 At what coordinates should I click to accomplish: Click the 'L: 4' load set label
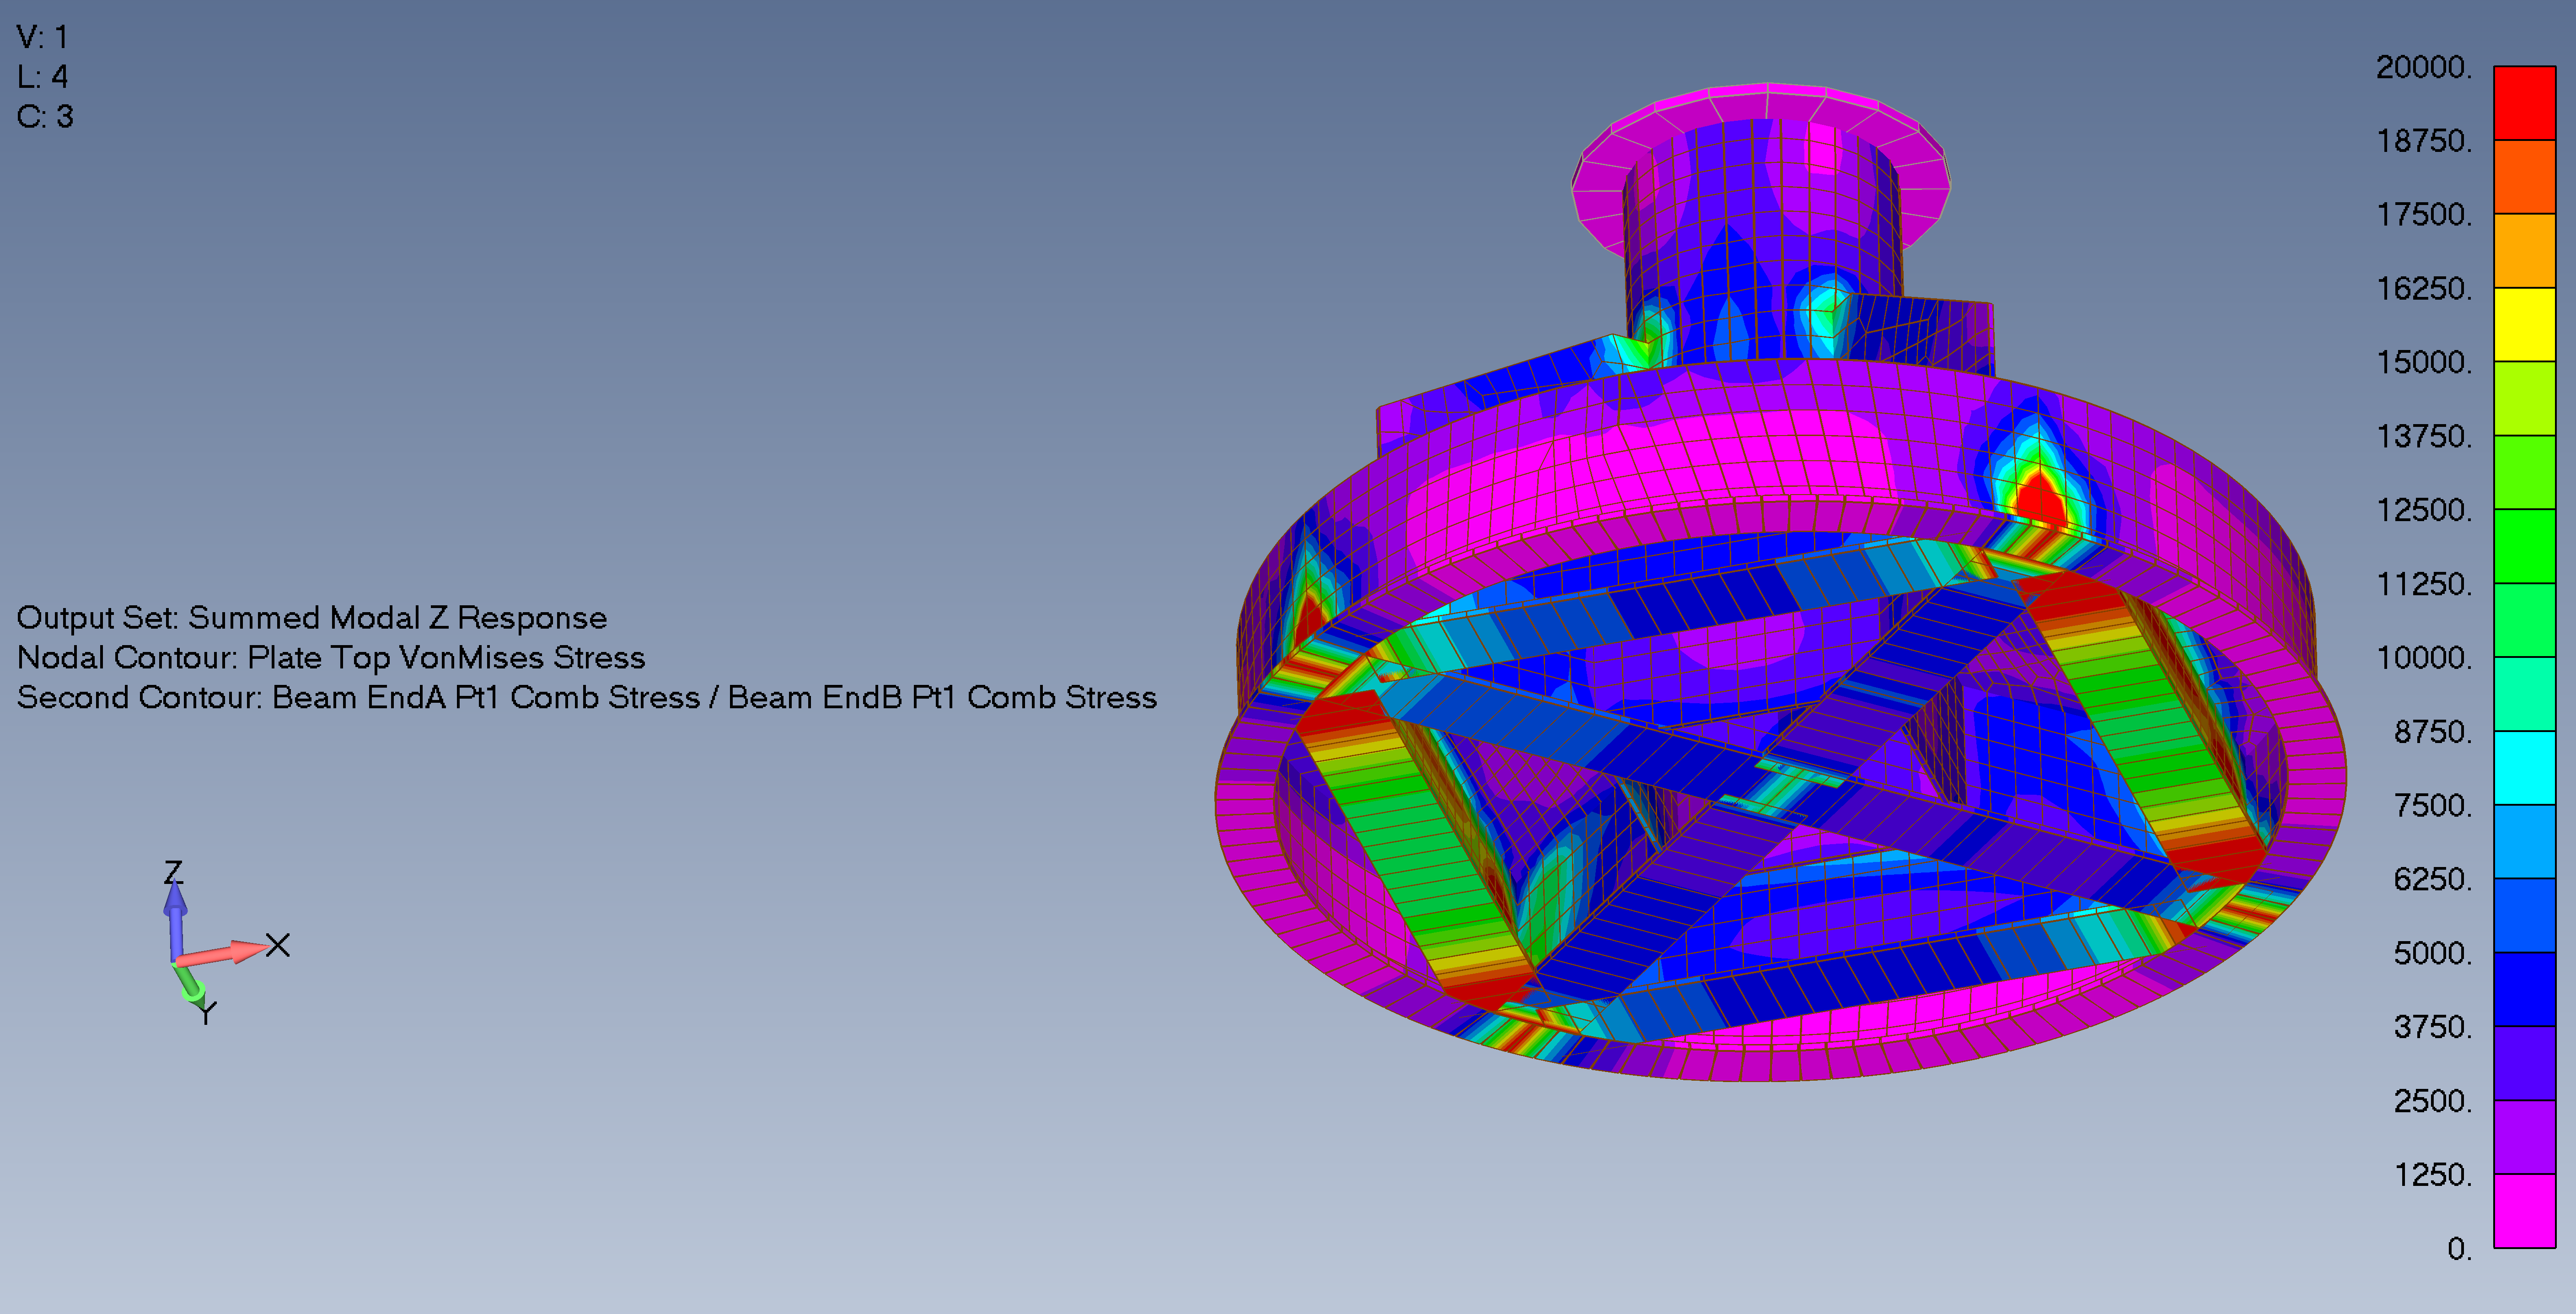click(42, 77)
